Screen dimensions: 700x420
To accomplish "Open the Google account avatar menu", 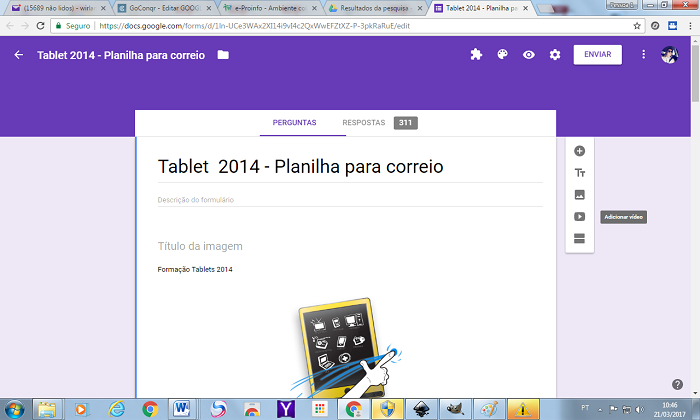I will (x=669, y=55).
